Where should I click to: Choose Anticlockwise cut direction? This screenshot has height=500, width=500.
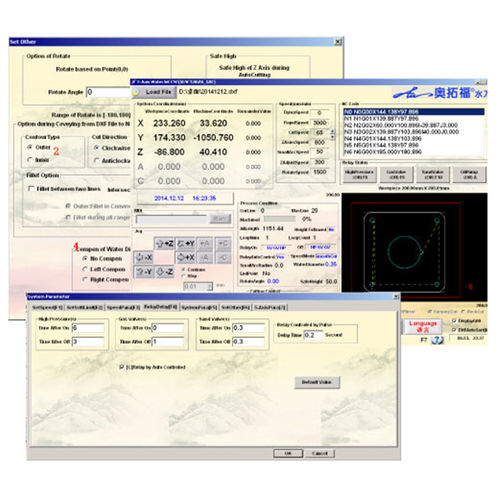[97, 161]
